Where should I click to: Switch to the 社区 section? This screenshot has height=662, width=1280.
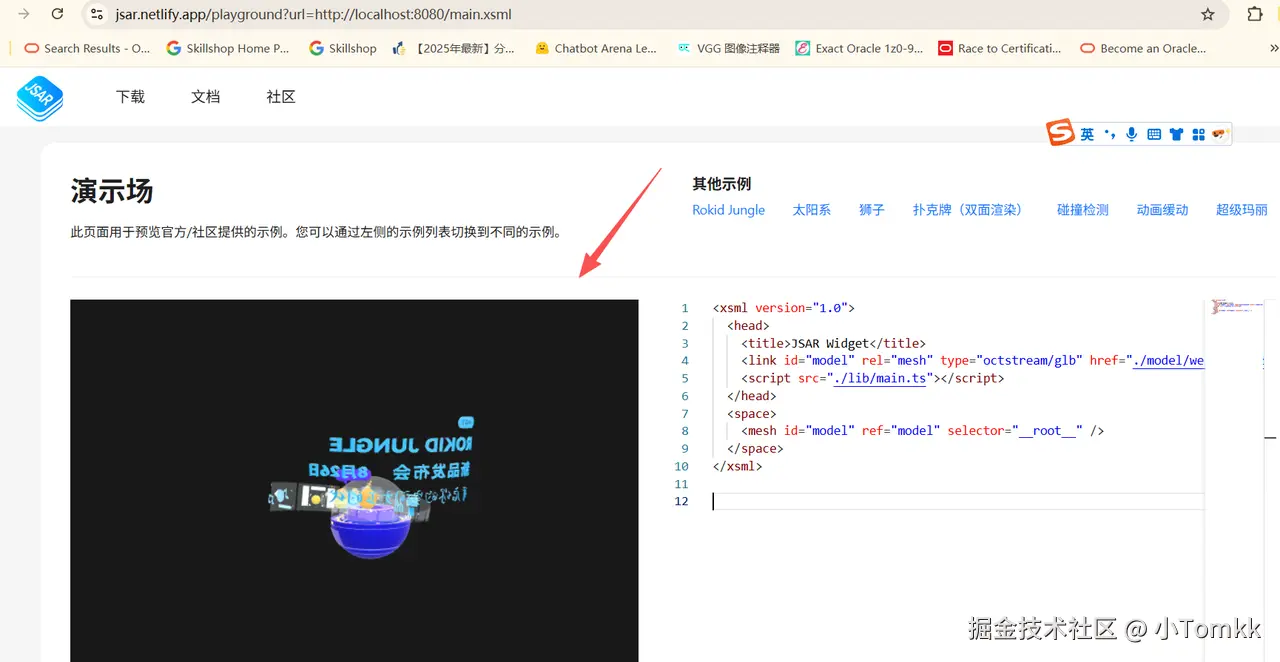pos(280,96)
